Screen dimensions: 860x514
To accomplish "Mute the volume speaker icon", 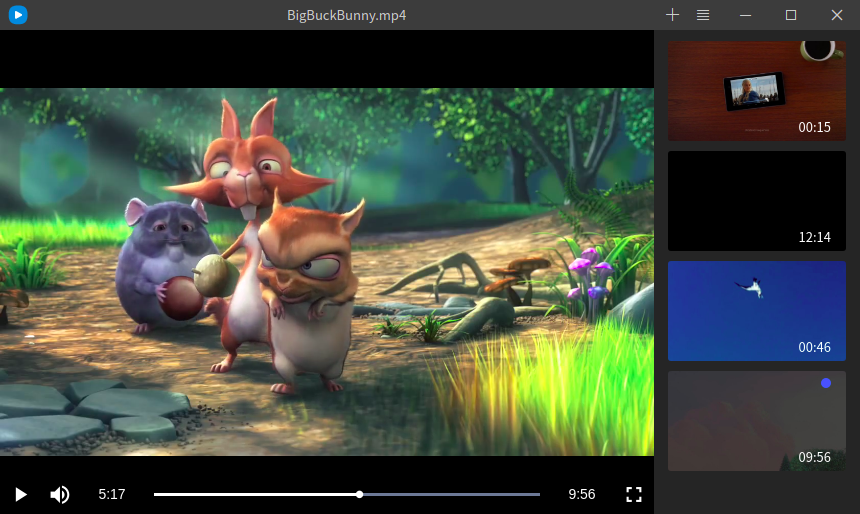I will coord(60,494).
